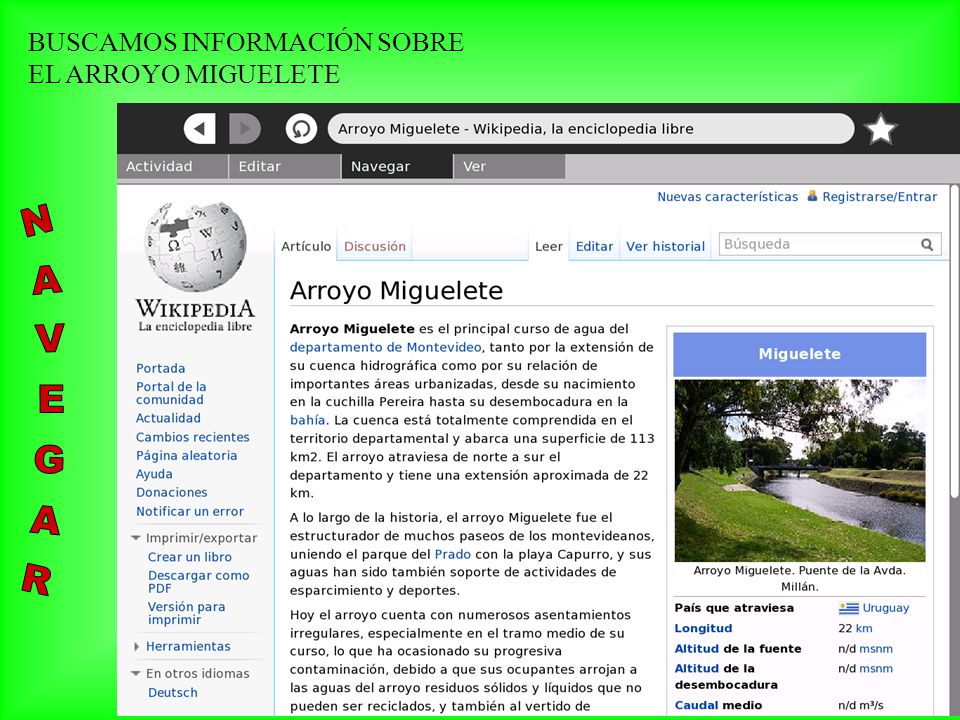Collapse the En otros idiomas section
960x720 pixels.
click(190, 673)
